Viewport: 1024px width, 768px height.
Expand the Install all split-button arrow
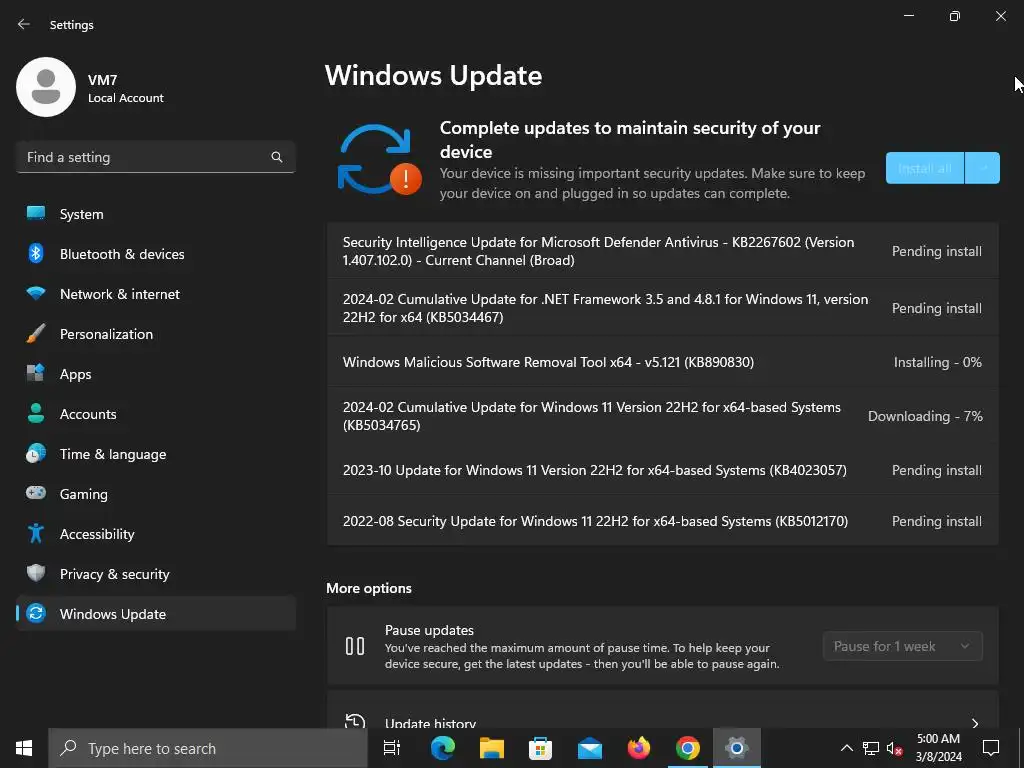pyautogui.click(x=982, y=168)
